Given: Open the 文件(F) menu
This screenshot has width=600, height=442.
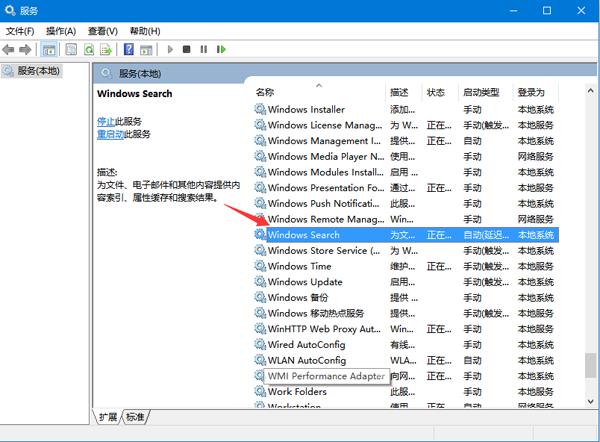Looking at the screenshot, I should (x=20, y=31).
